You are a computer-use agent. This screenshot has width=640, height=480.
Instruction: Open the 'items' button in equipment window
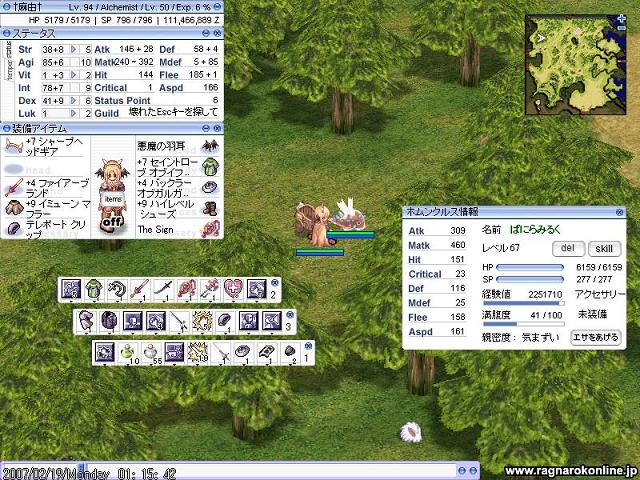(113, 199)
